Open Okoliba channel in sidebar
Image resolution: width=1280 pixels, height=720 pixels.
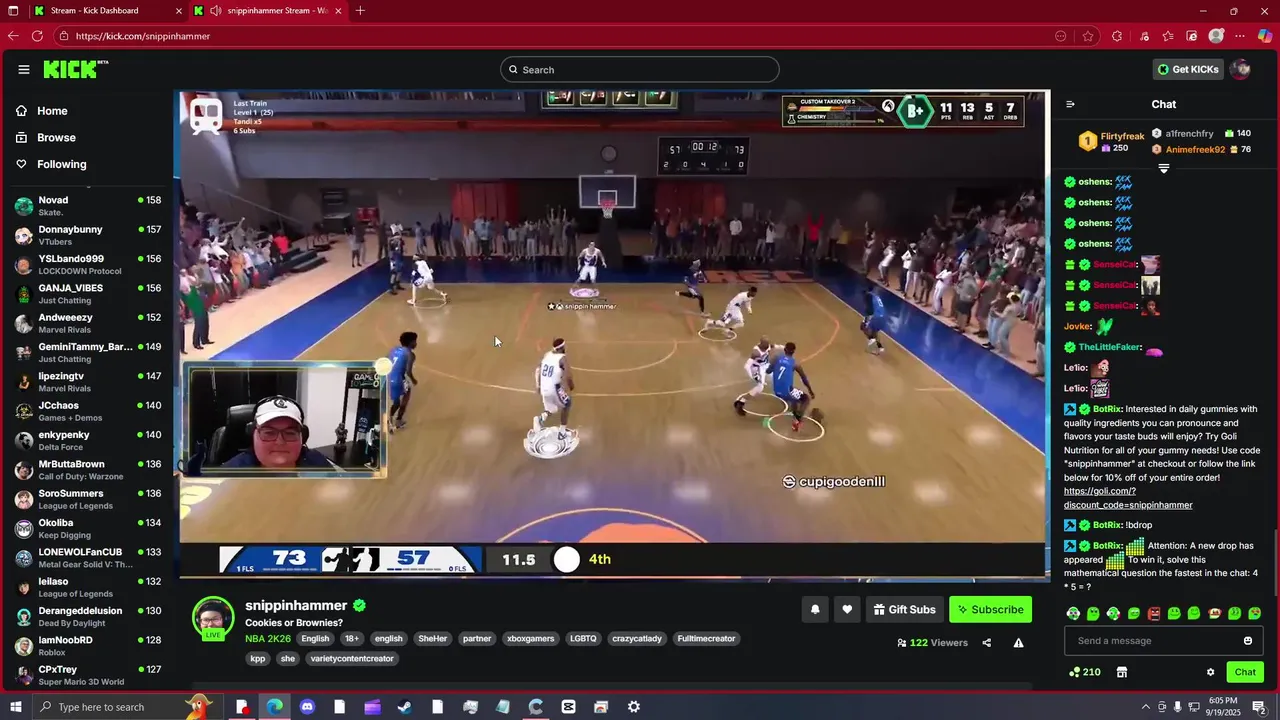pos(88,528)
